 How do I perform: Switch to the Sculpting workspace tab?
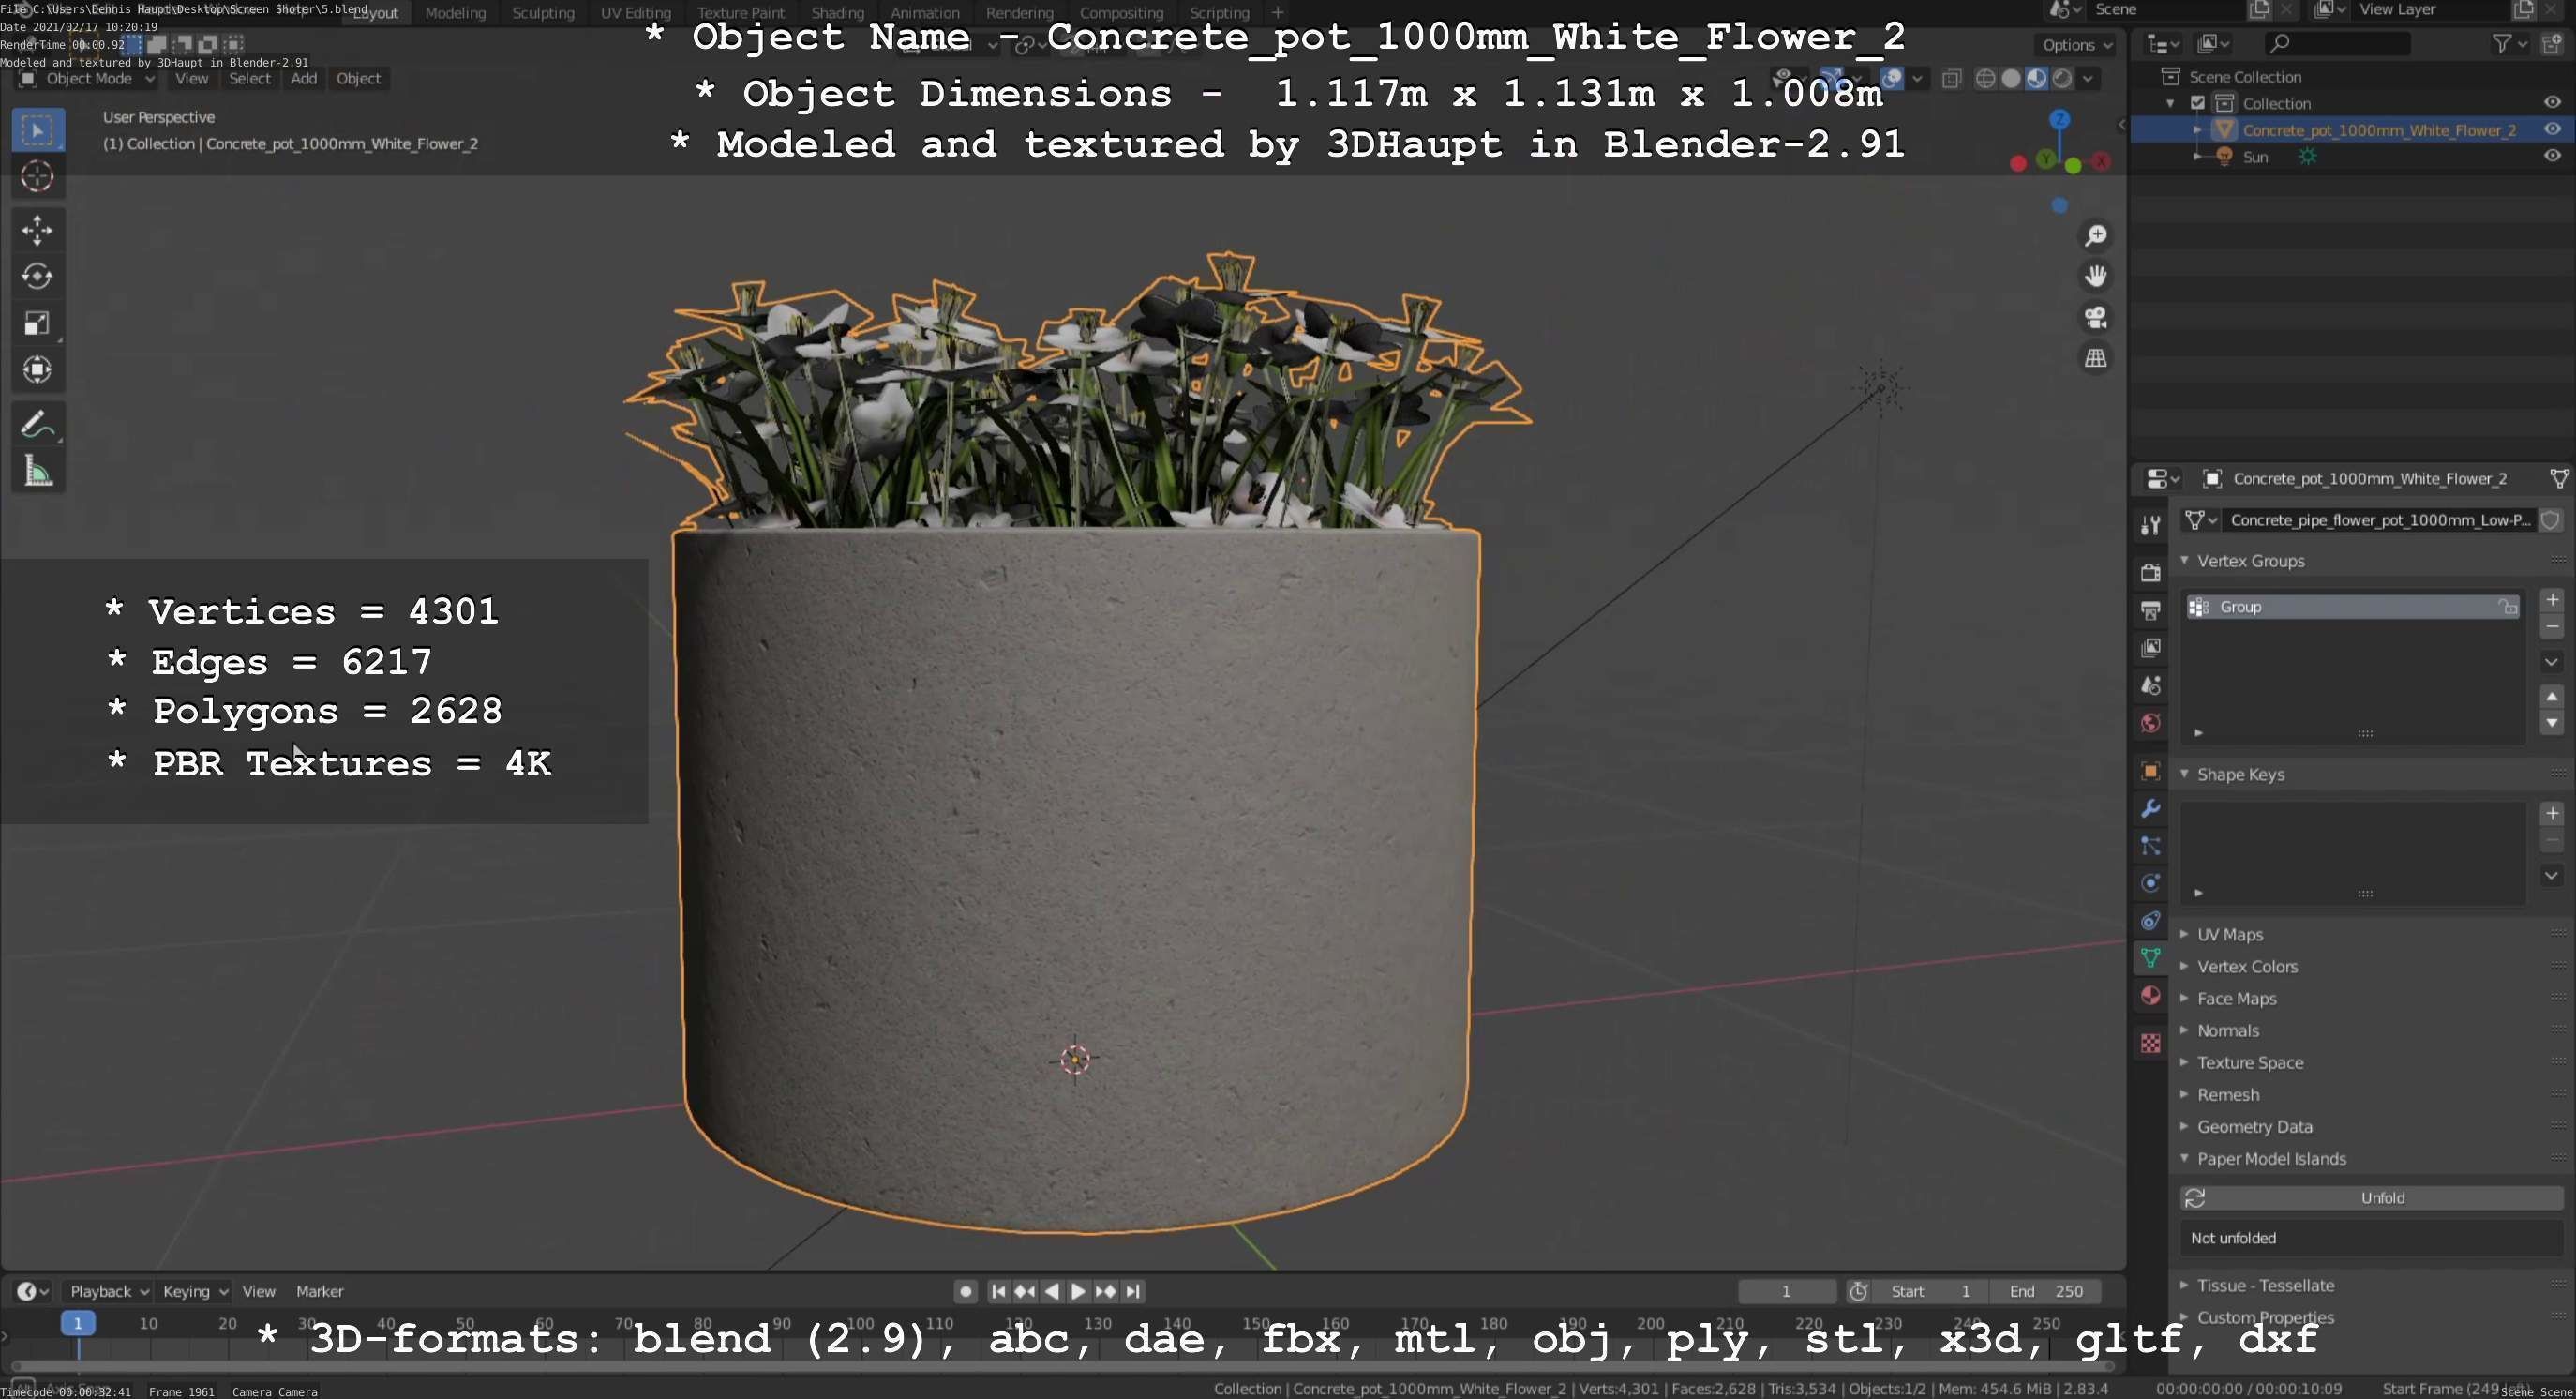coord(543,13)
